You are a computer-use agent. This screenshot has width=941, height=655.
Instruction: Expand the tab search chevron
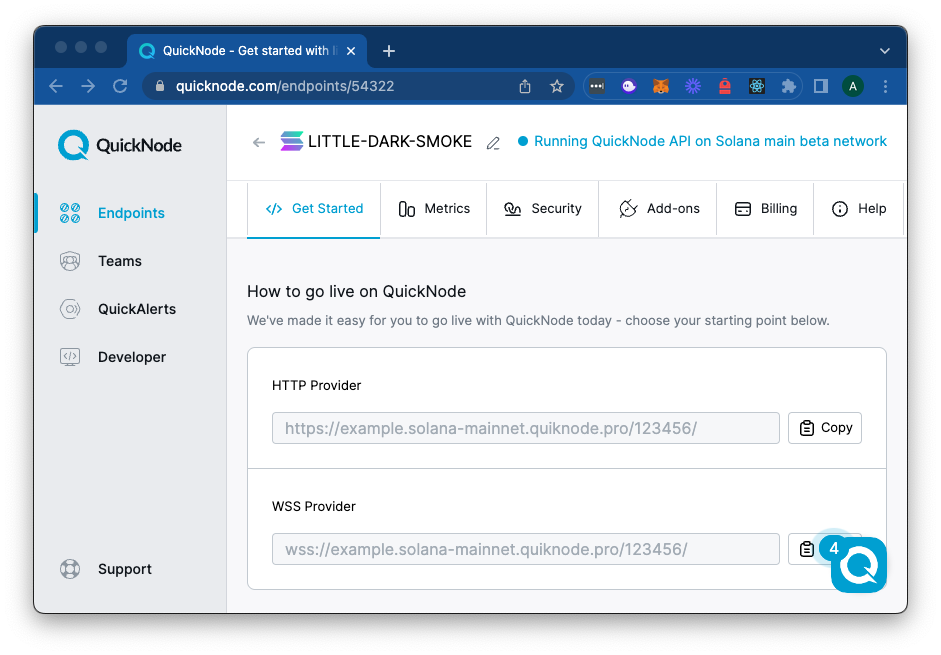pos(884,51)
